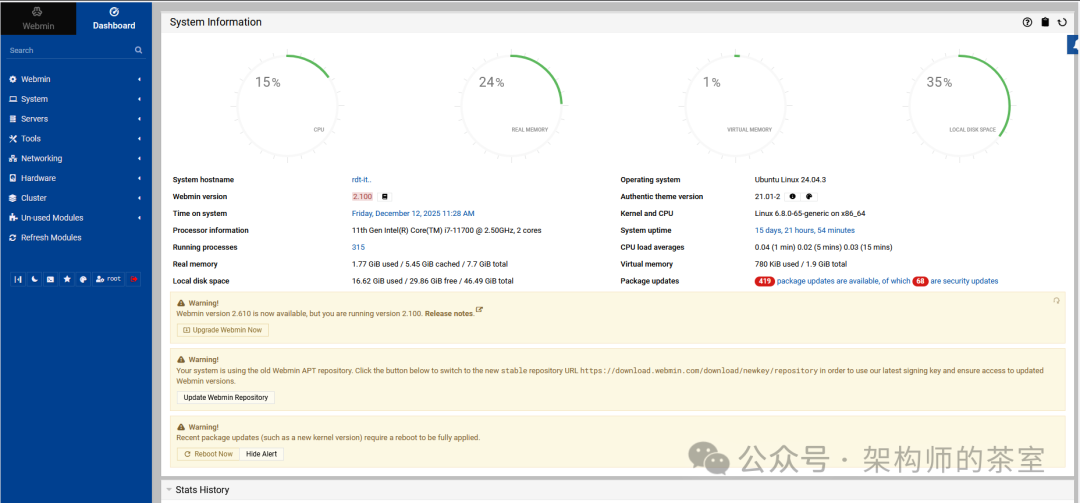Image resolution: width=1080 pixels, height=503 pixels.
Task: Expand the Networking sidebar category
Action: click(76, 158)
